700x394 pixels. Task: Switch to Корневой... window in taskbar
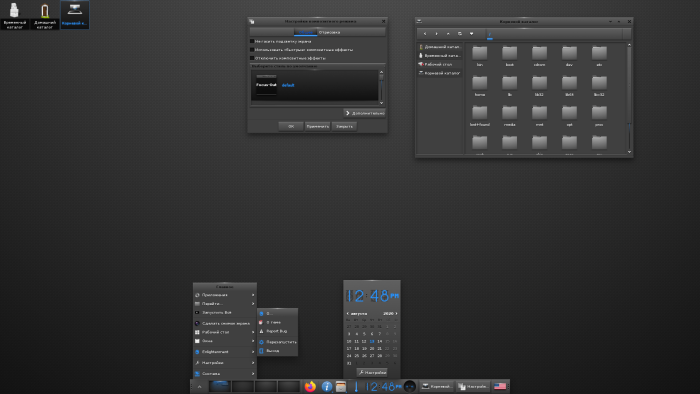click(x=437, y=386)
